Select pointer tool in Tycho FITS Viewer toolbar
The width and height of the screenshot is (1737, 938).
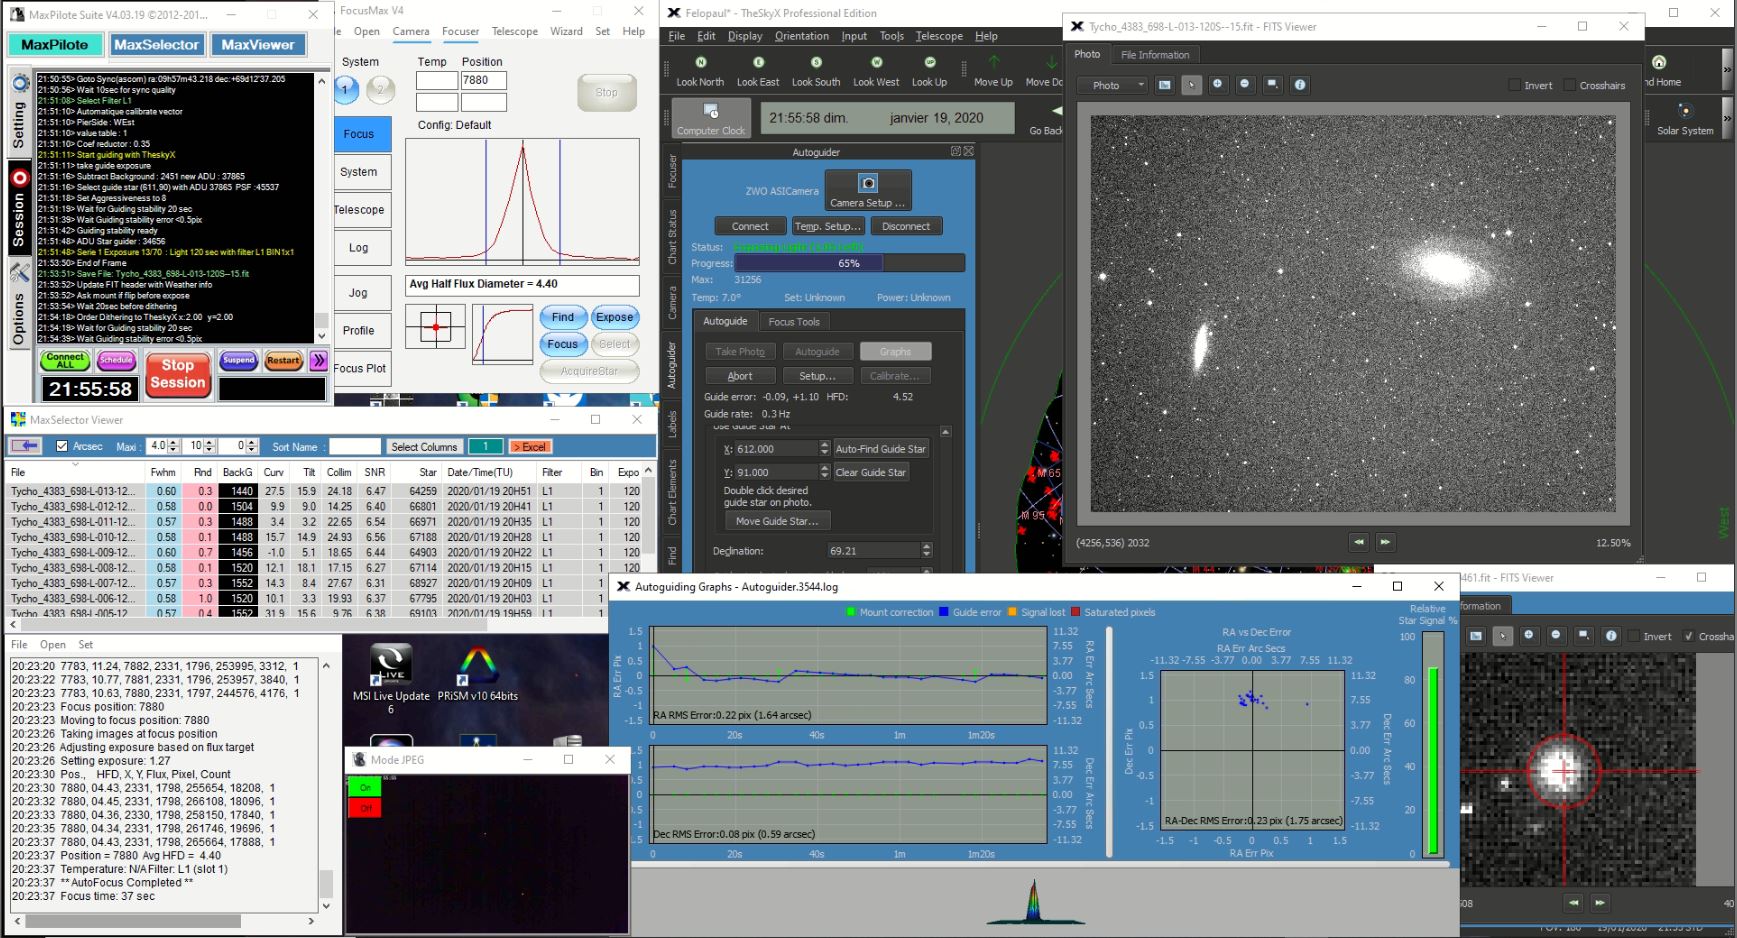click(x=1191, y=85)
